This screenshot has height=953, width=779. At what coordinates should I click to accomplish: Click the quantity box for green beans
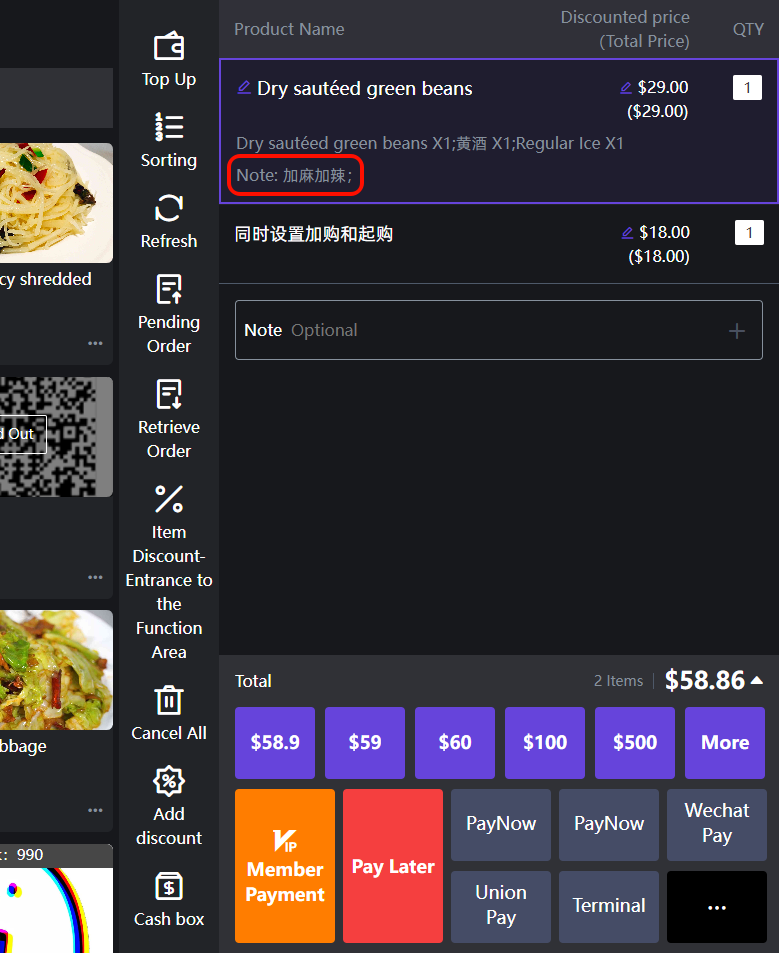click(747, 88)
